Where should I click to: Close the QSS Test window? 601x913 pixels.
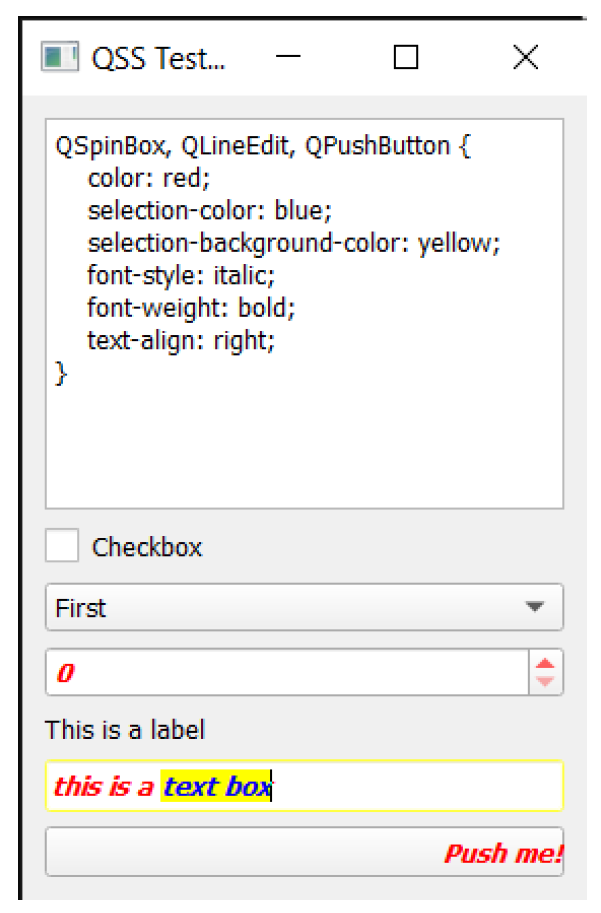525,57
